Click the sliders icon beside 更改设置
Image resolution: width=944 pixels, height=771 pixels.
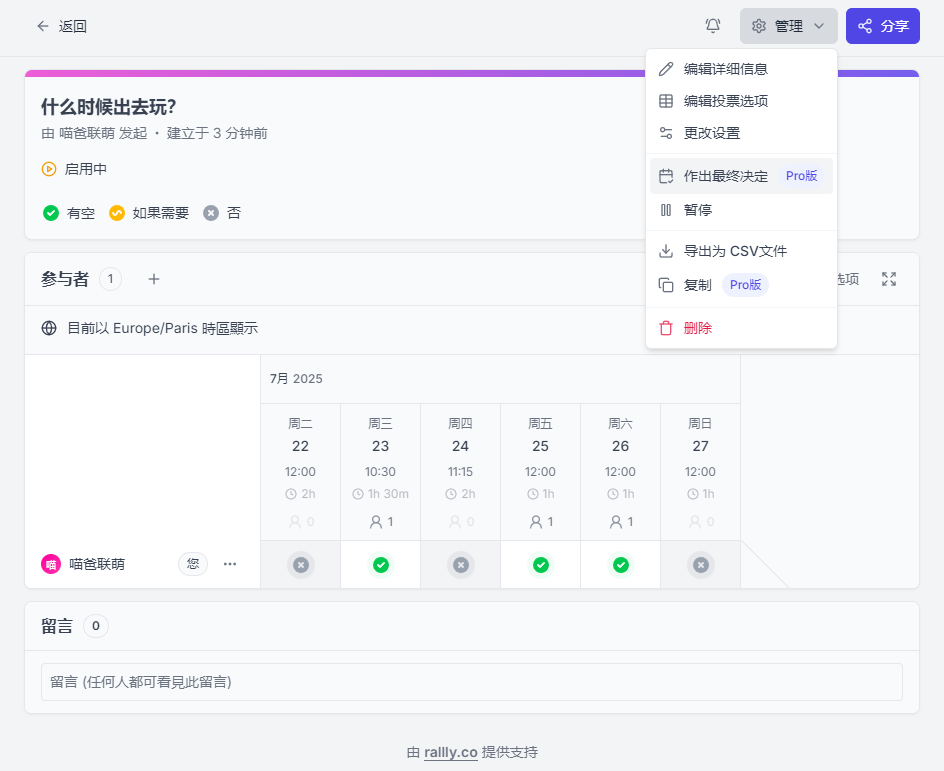666,133
